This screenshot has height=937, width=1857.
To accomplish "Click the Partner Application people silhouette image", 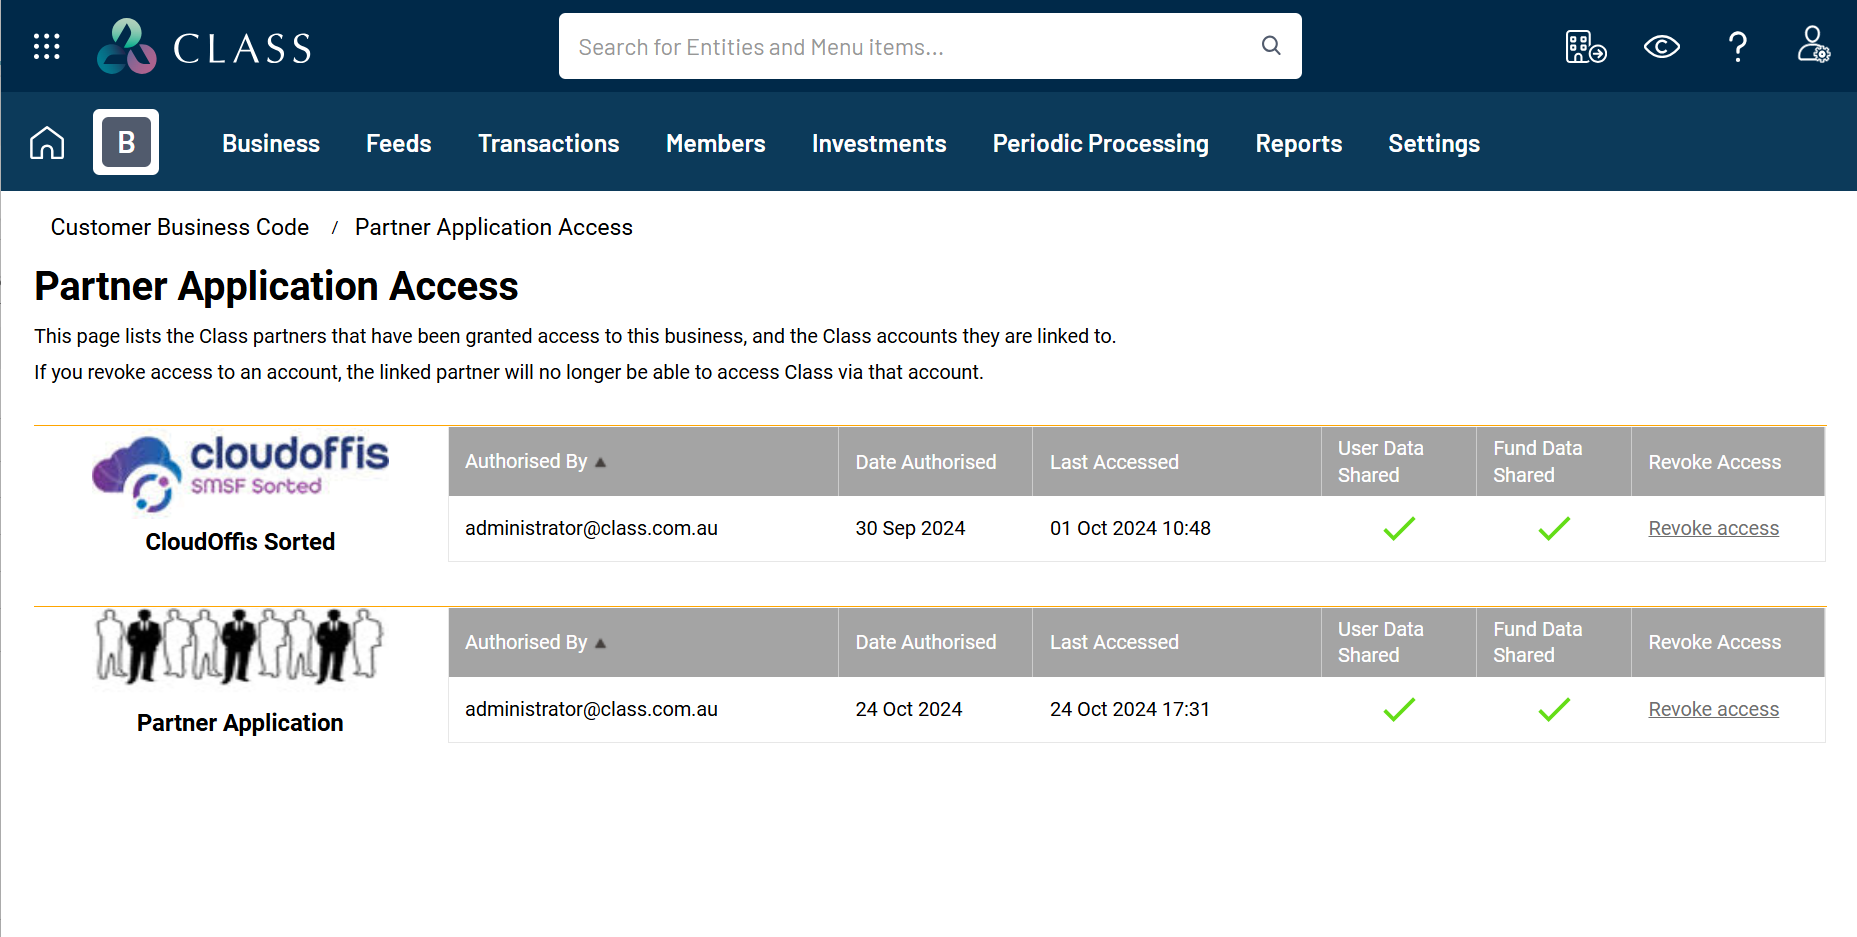I will pos(240,646).
